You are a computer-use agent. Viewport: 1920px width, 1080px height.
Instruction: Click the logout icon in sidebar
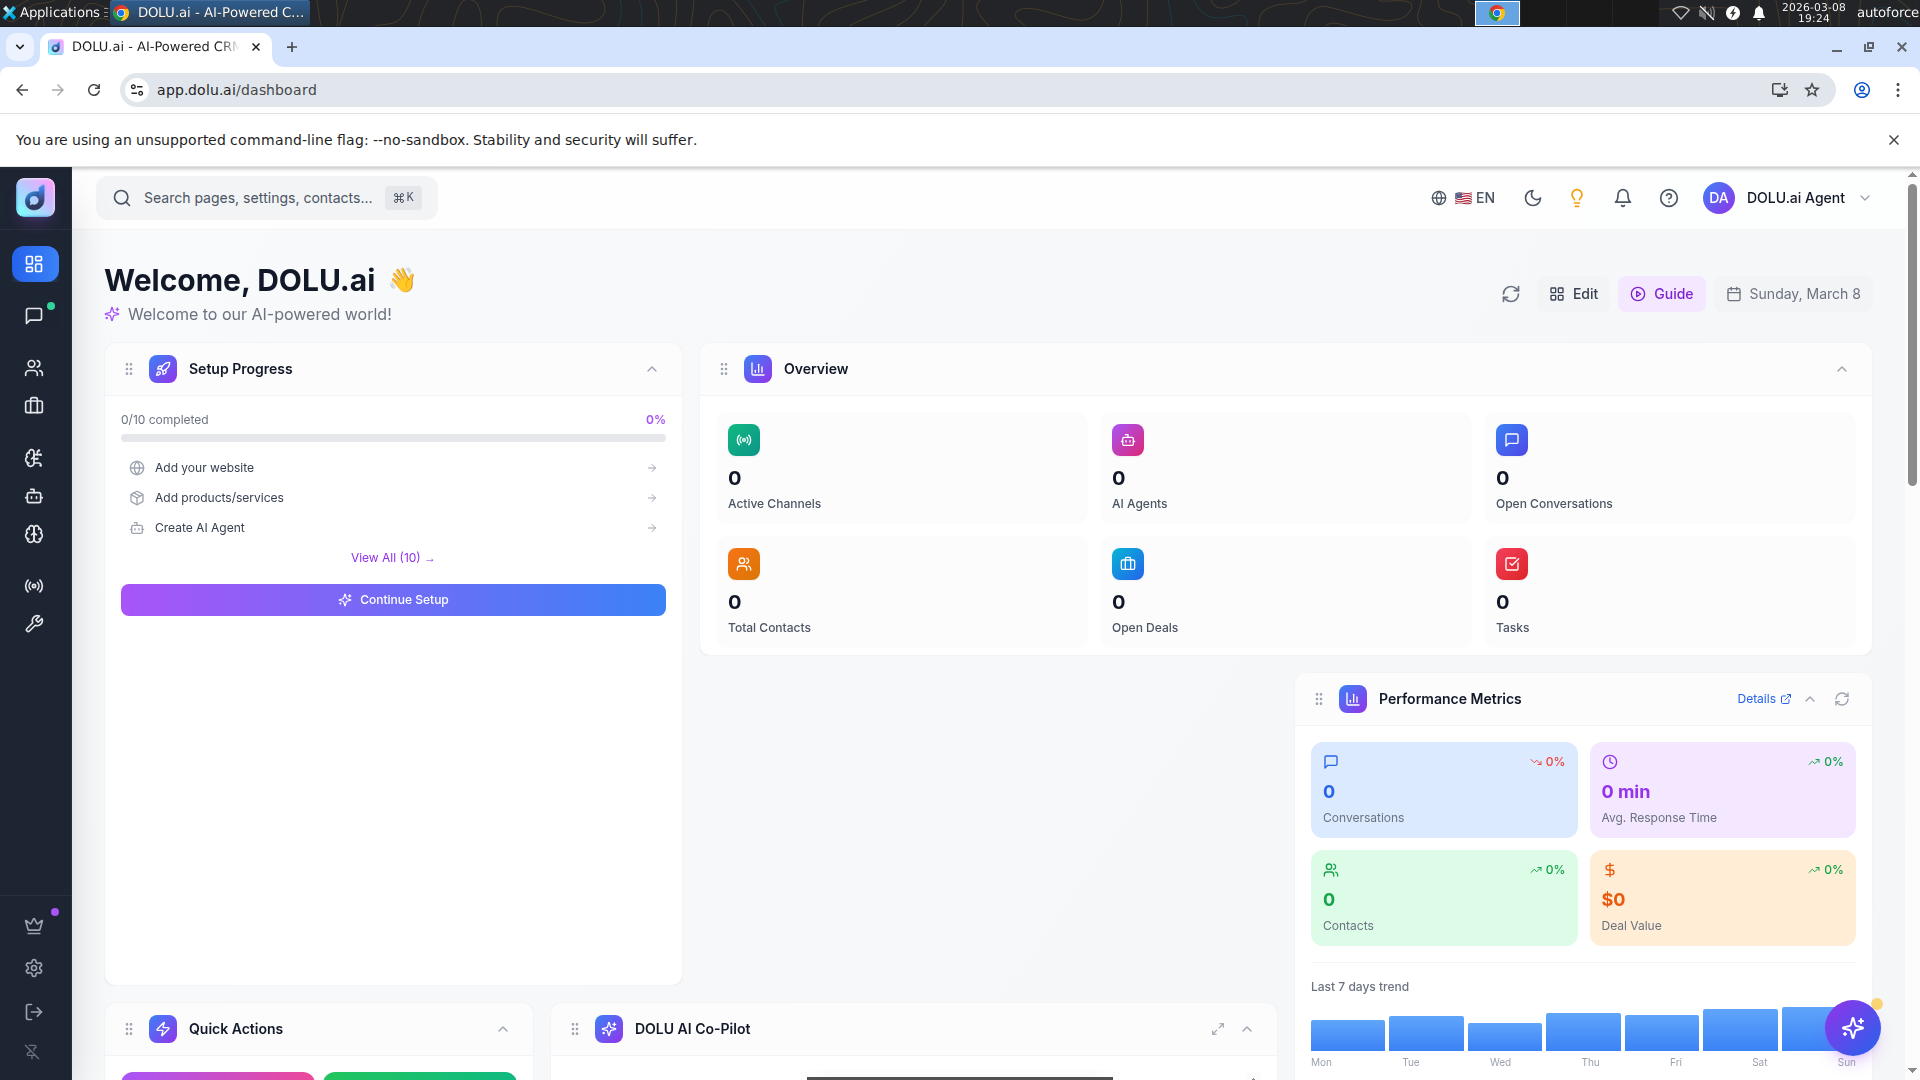click(34, 1012)
